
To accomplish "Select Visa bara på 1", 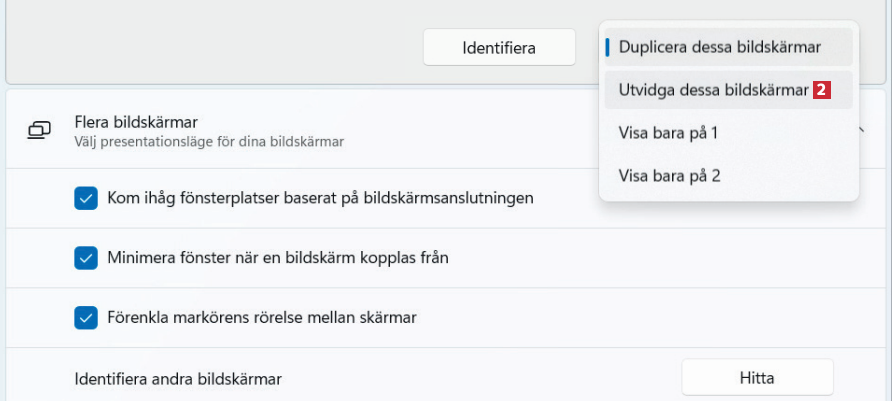I will pyautogui.click(x=668, y=133).
